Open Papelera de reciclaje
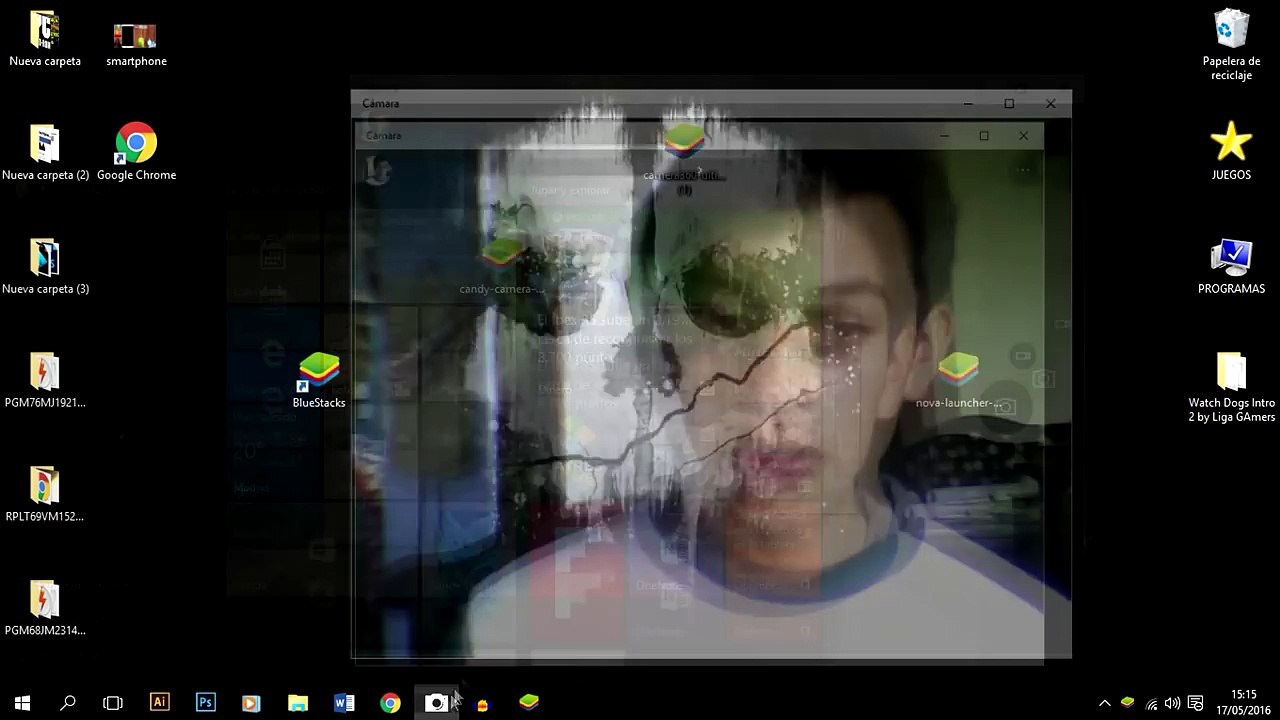Viewport: 1280px width, 720px height. point(1231,45)
